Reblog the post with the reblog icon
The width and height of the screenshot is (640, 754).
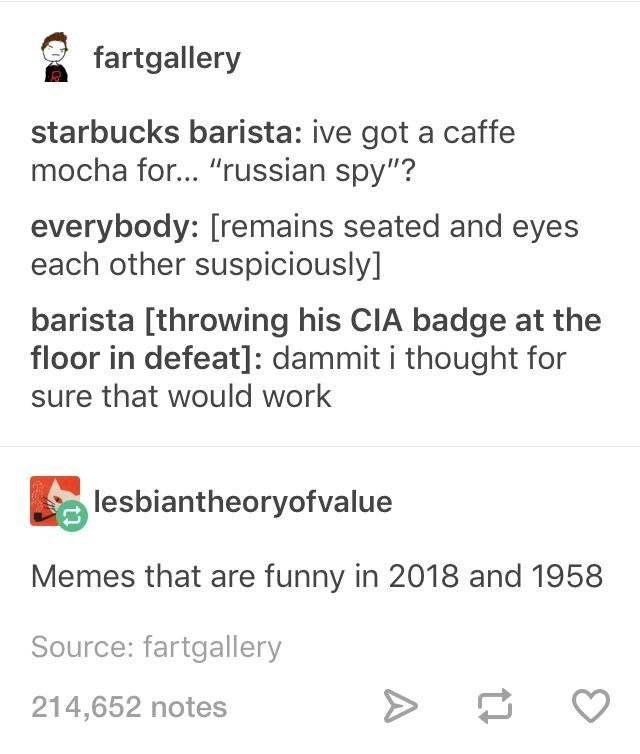click(x=495, y=706)
